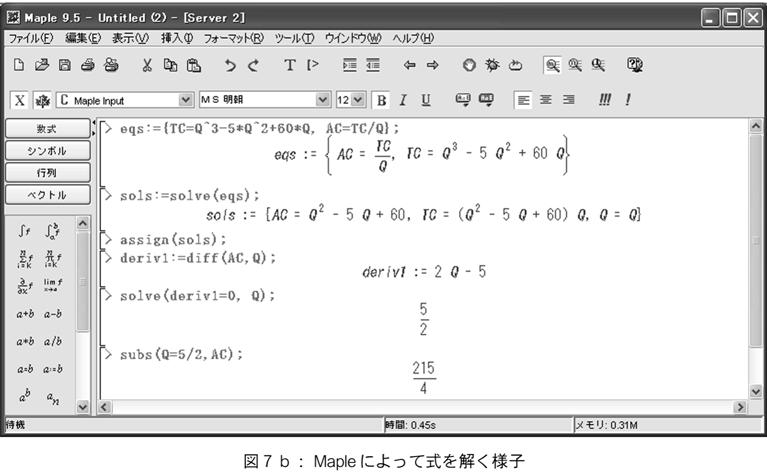Toggle underline formatting
This screenshot has height=472, width=767.
(426, 100)
